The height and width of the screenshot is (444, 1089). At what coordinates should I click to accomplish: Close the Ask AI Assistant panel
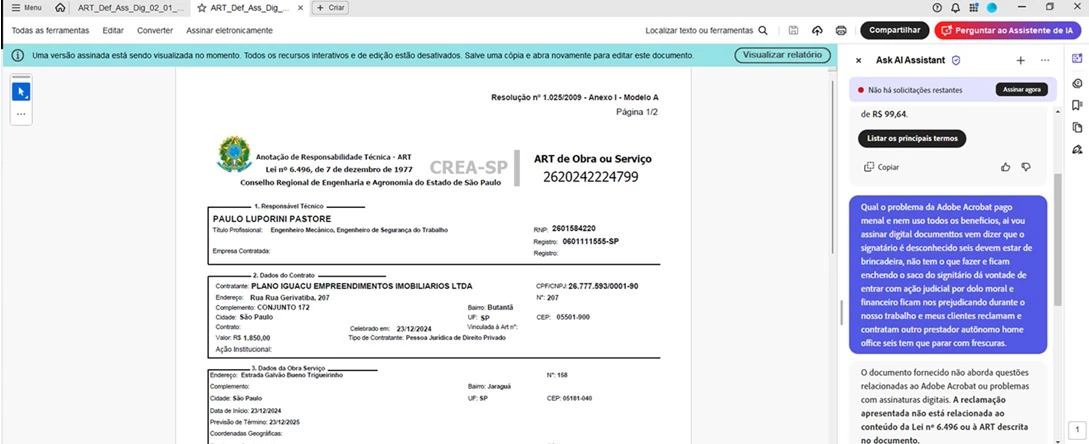pyautogui.click(x=858, y=60)
